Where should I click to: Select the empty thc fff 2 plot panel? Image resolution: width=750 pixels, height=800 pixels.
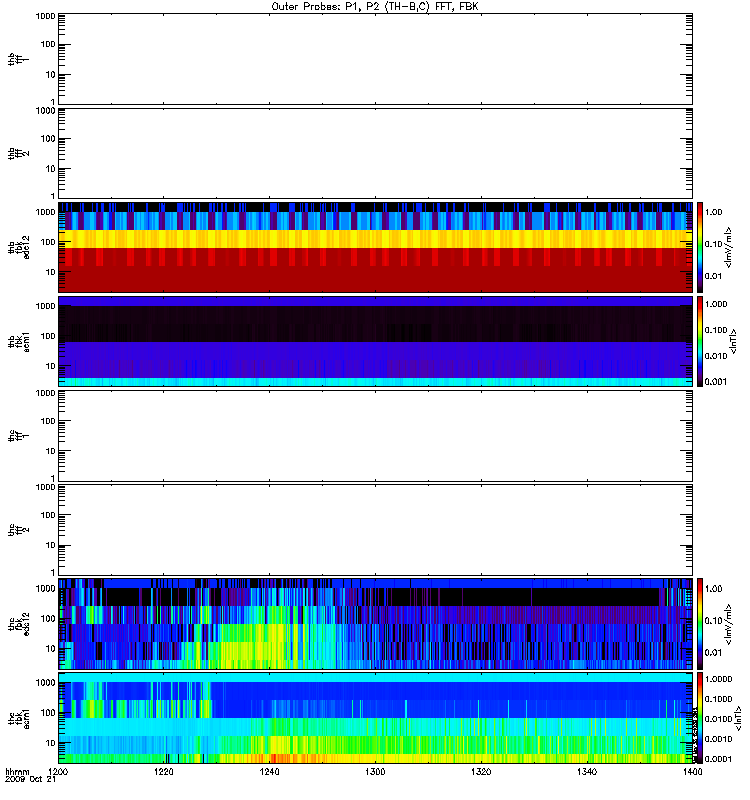tap(375, 530)
